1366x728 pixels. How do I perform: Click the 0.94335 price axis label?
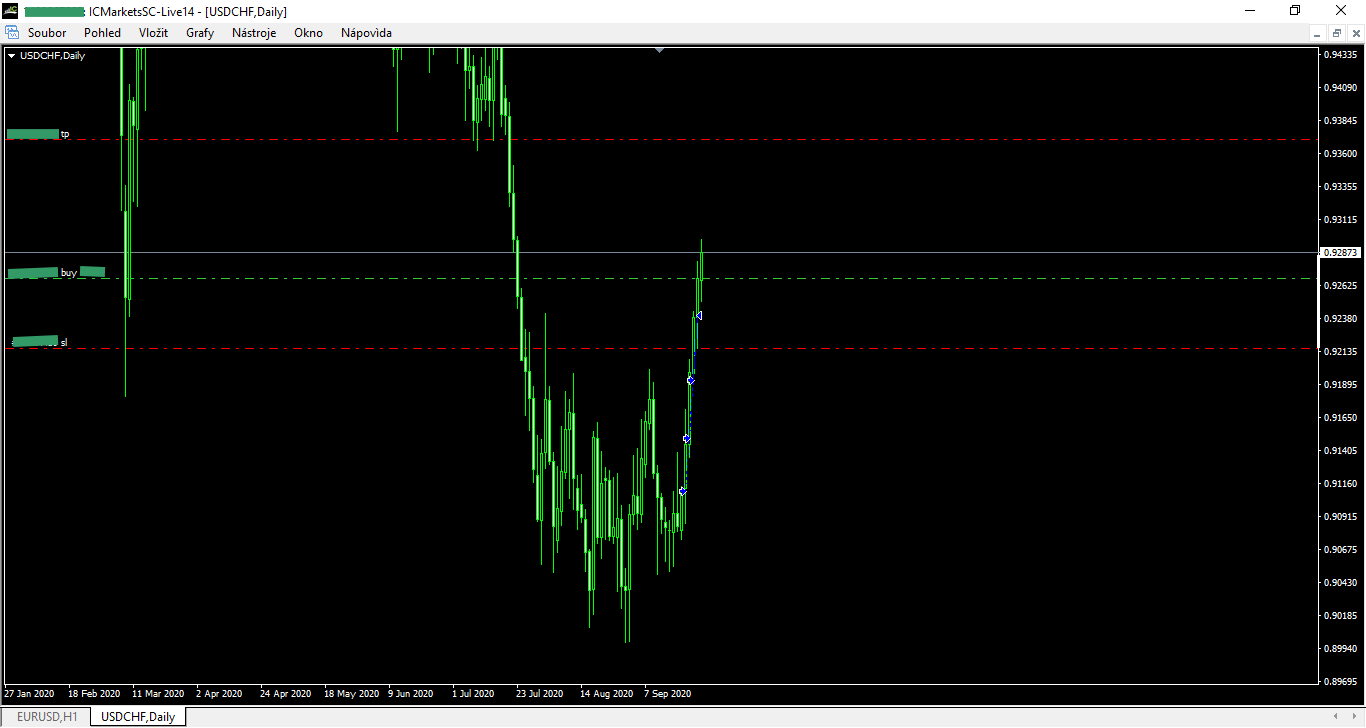1340,55
